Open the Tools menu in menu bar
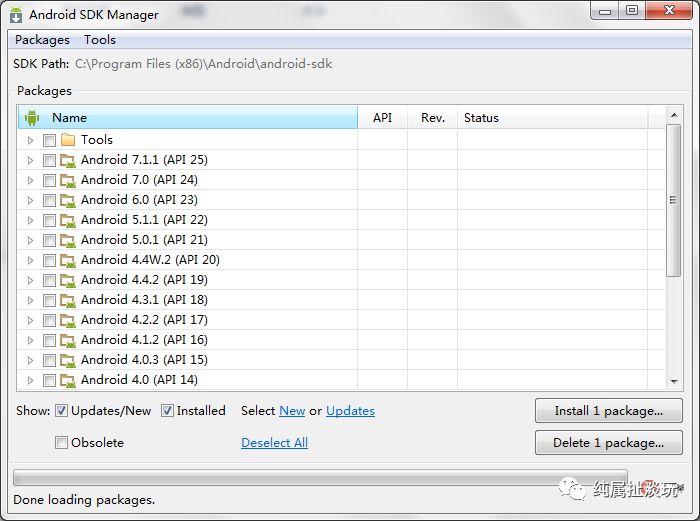This screenshot has width=700, height=521. pos(100,40)
